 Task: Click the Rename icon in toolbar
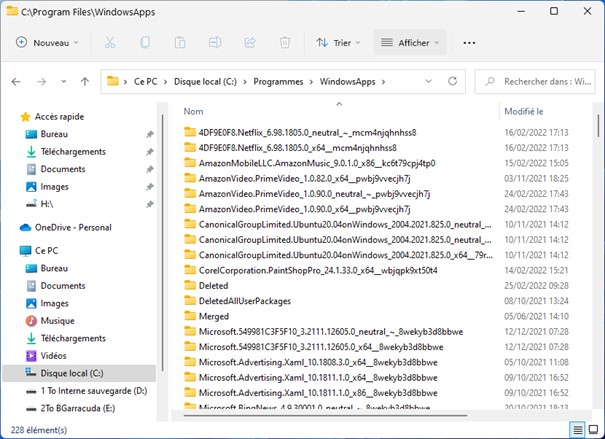point(215,42)
